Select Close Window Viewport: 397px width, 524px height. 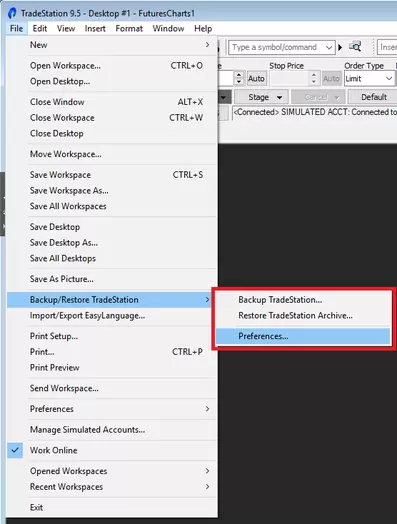pos(112,102)
